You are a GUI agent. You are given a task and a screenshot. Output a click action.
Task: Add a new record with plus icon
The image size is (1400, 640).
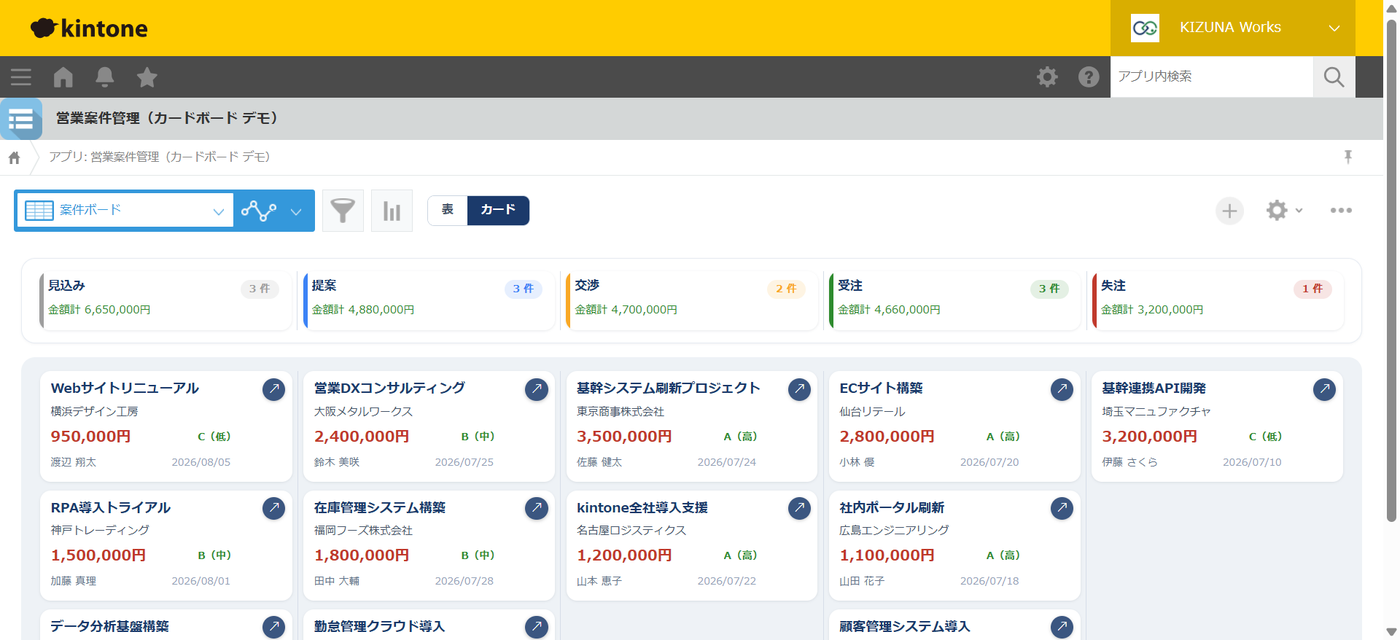pyautogui.click(x=1230, y=211)
